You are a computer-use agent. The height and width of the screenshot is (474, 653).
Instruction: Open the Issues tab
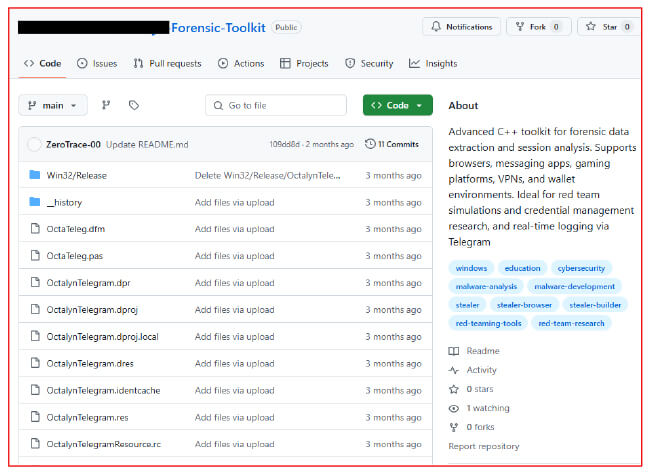click(97, 63)
